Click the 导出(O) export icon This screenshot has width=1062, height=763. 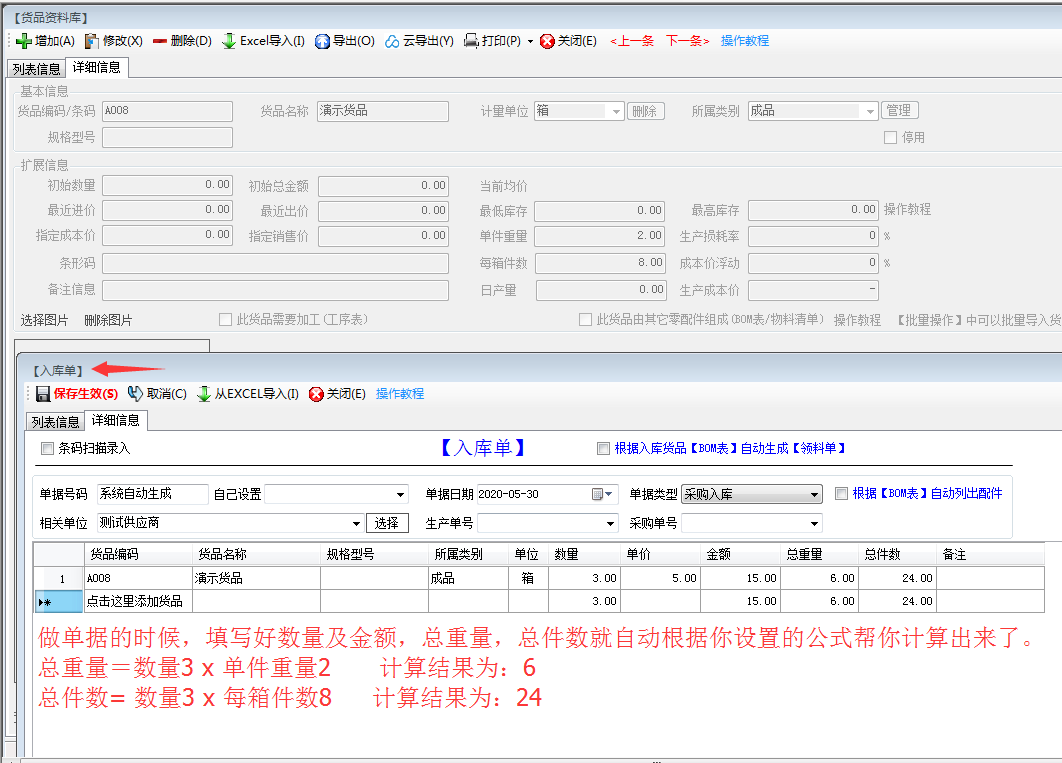pos(322,41)
